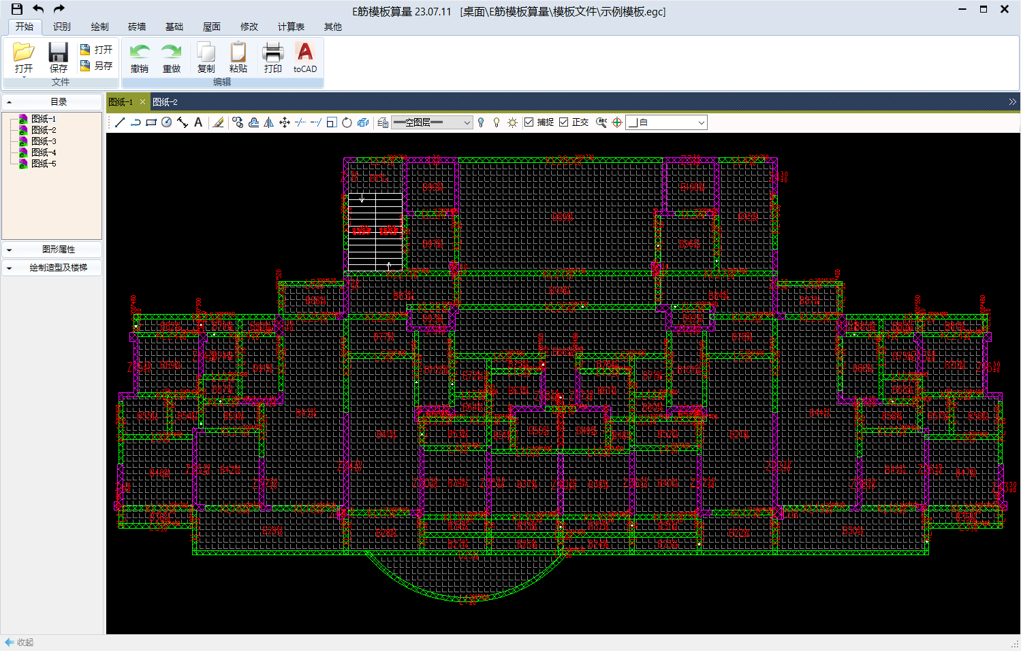Click the 另存 save-as button

(x=96, y=66)
